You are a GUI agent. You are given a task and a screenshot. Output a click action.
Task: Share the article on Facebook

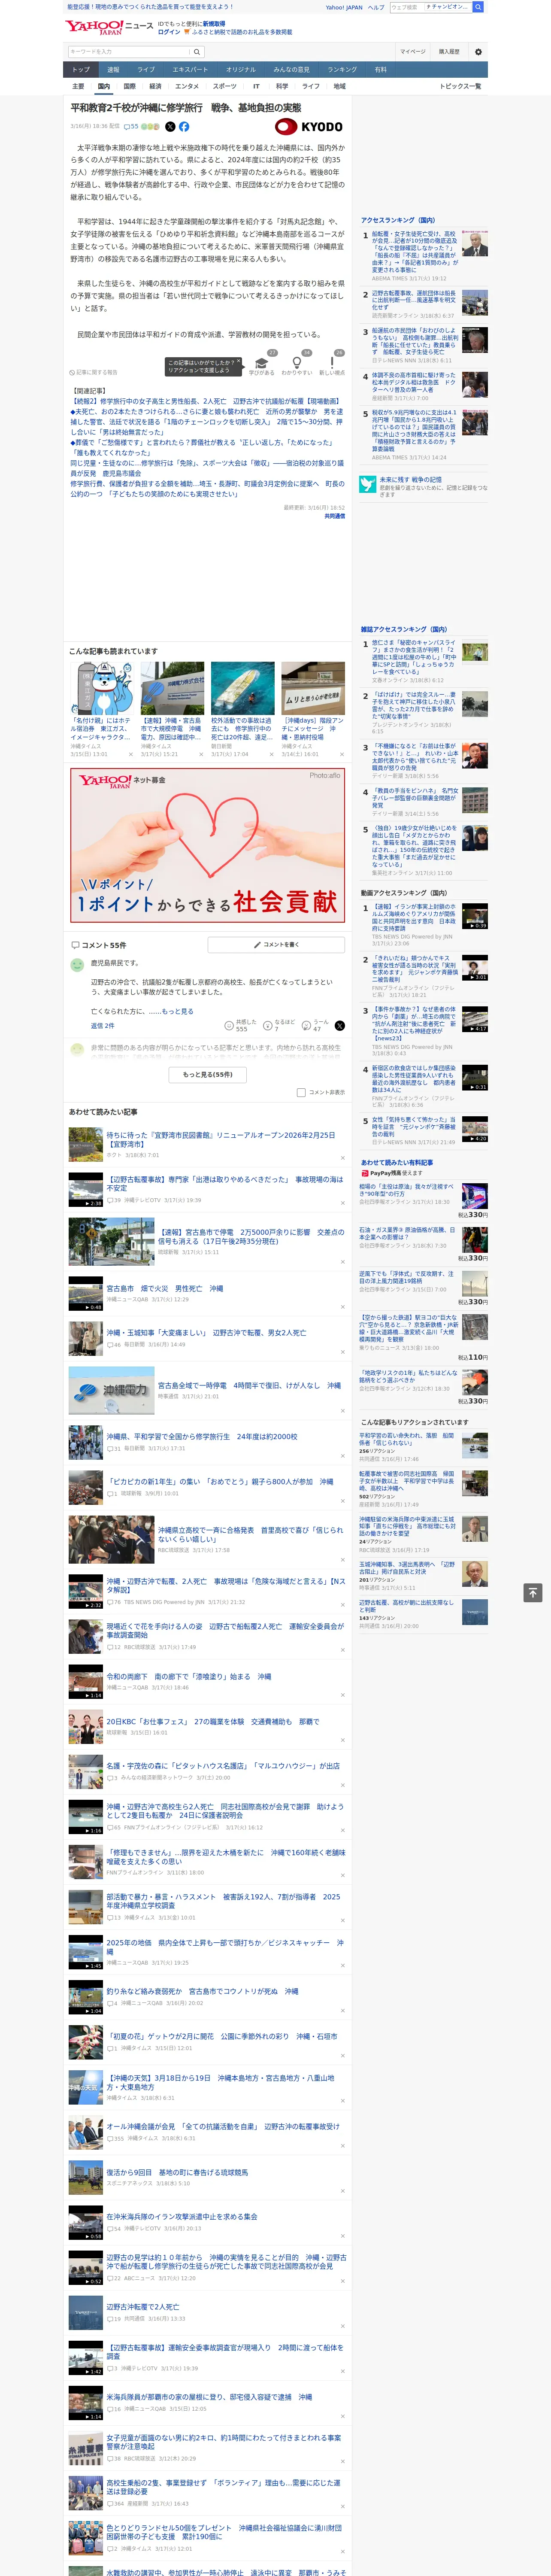(184, 127)
